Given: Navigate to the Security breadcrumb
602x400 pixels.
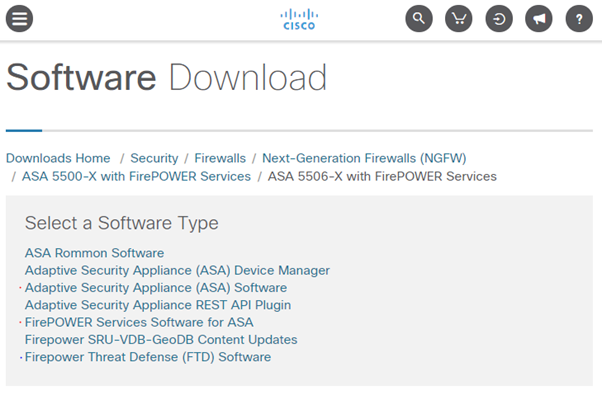Looking at the screenshot, I should point(154,158).
